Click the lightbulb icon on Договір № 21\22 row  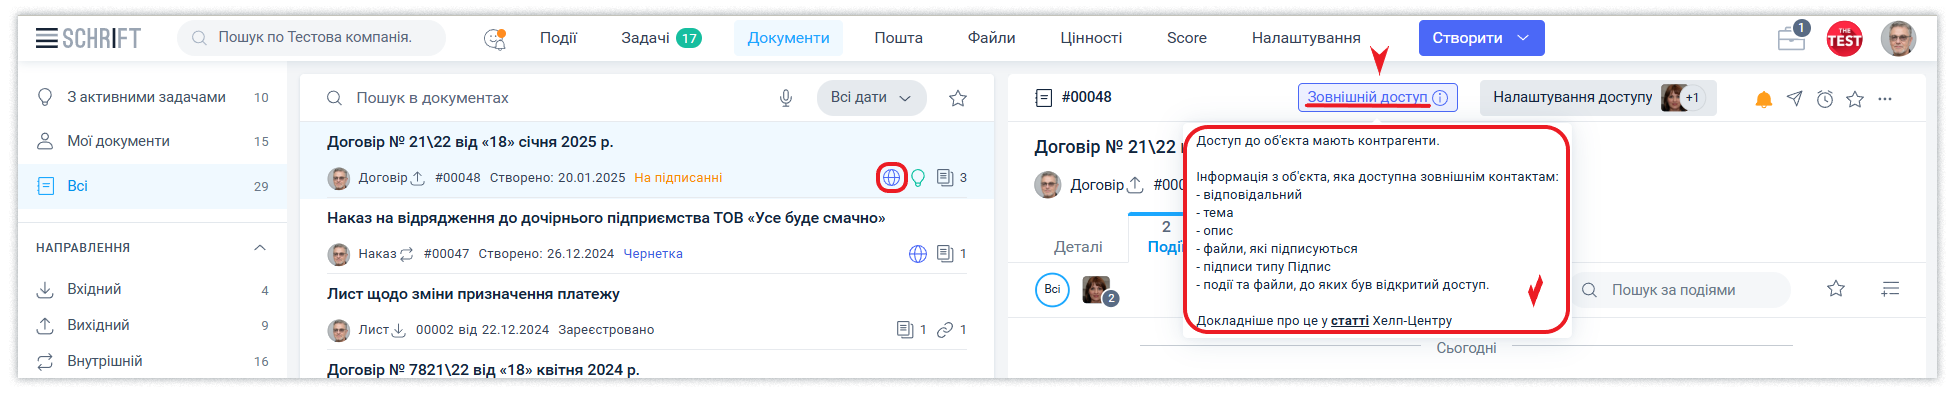point(918,178)
